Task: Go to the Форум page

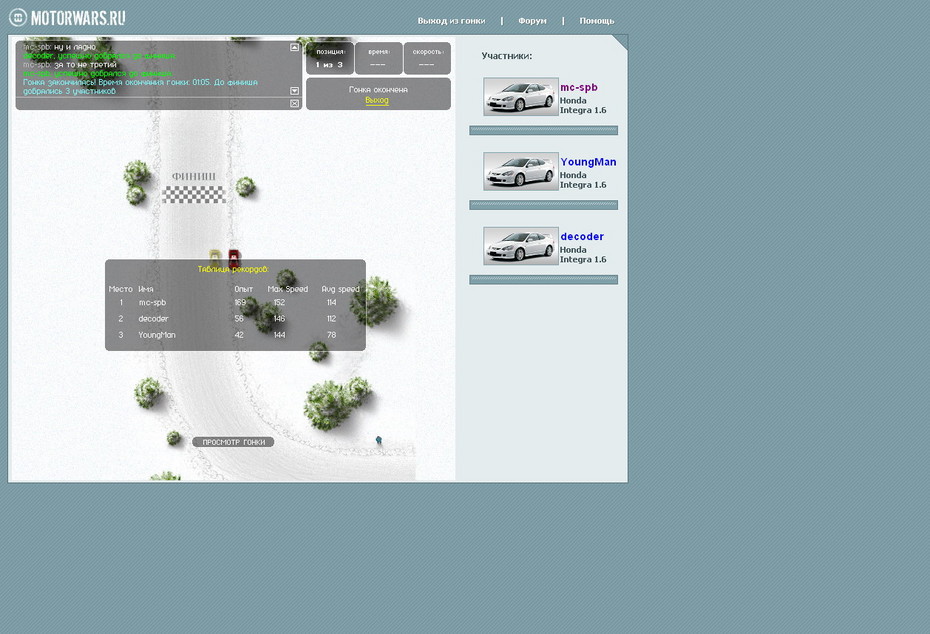Action: [532, 21]
